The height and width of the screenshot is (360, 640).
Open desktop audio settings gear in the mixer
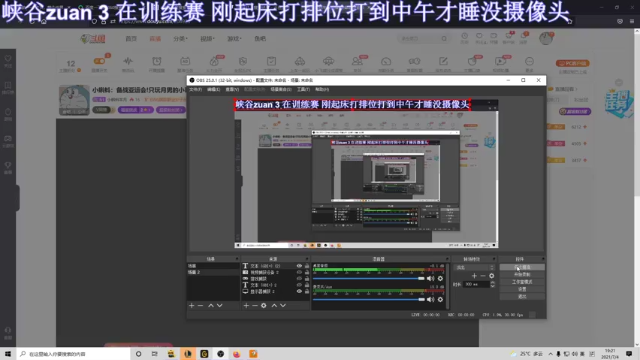click(440, 278)
